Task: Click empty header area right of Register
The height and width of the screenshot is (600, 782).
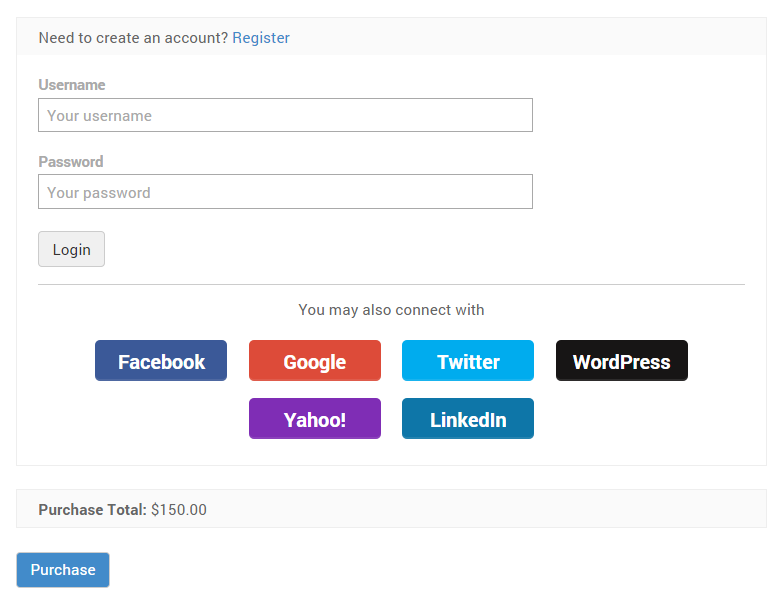Action: point(530,37)
